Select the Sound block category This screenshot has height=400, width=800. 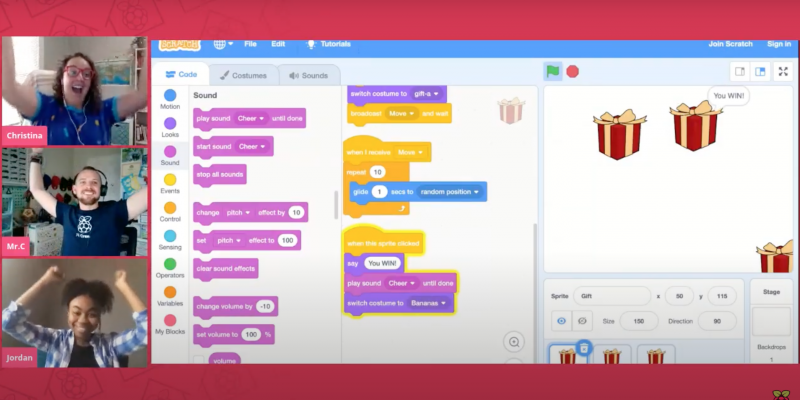170,156
